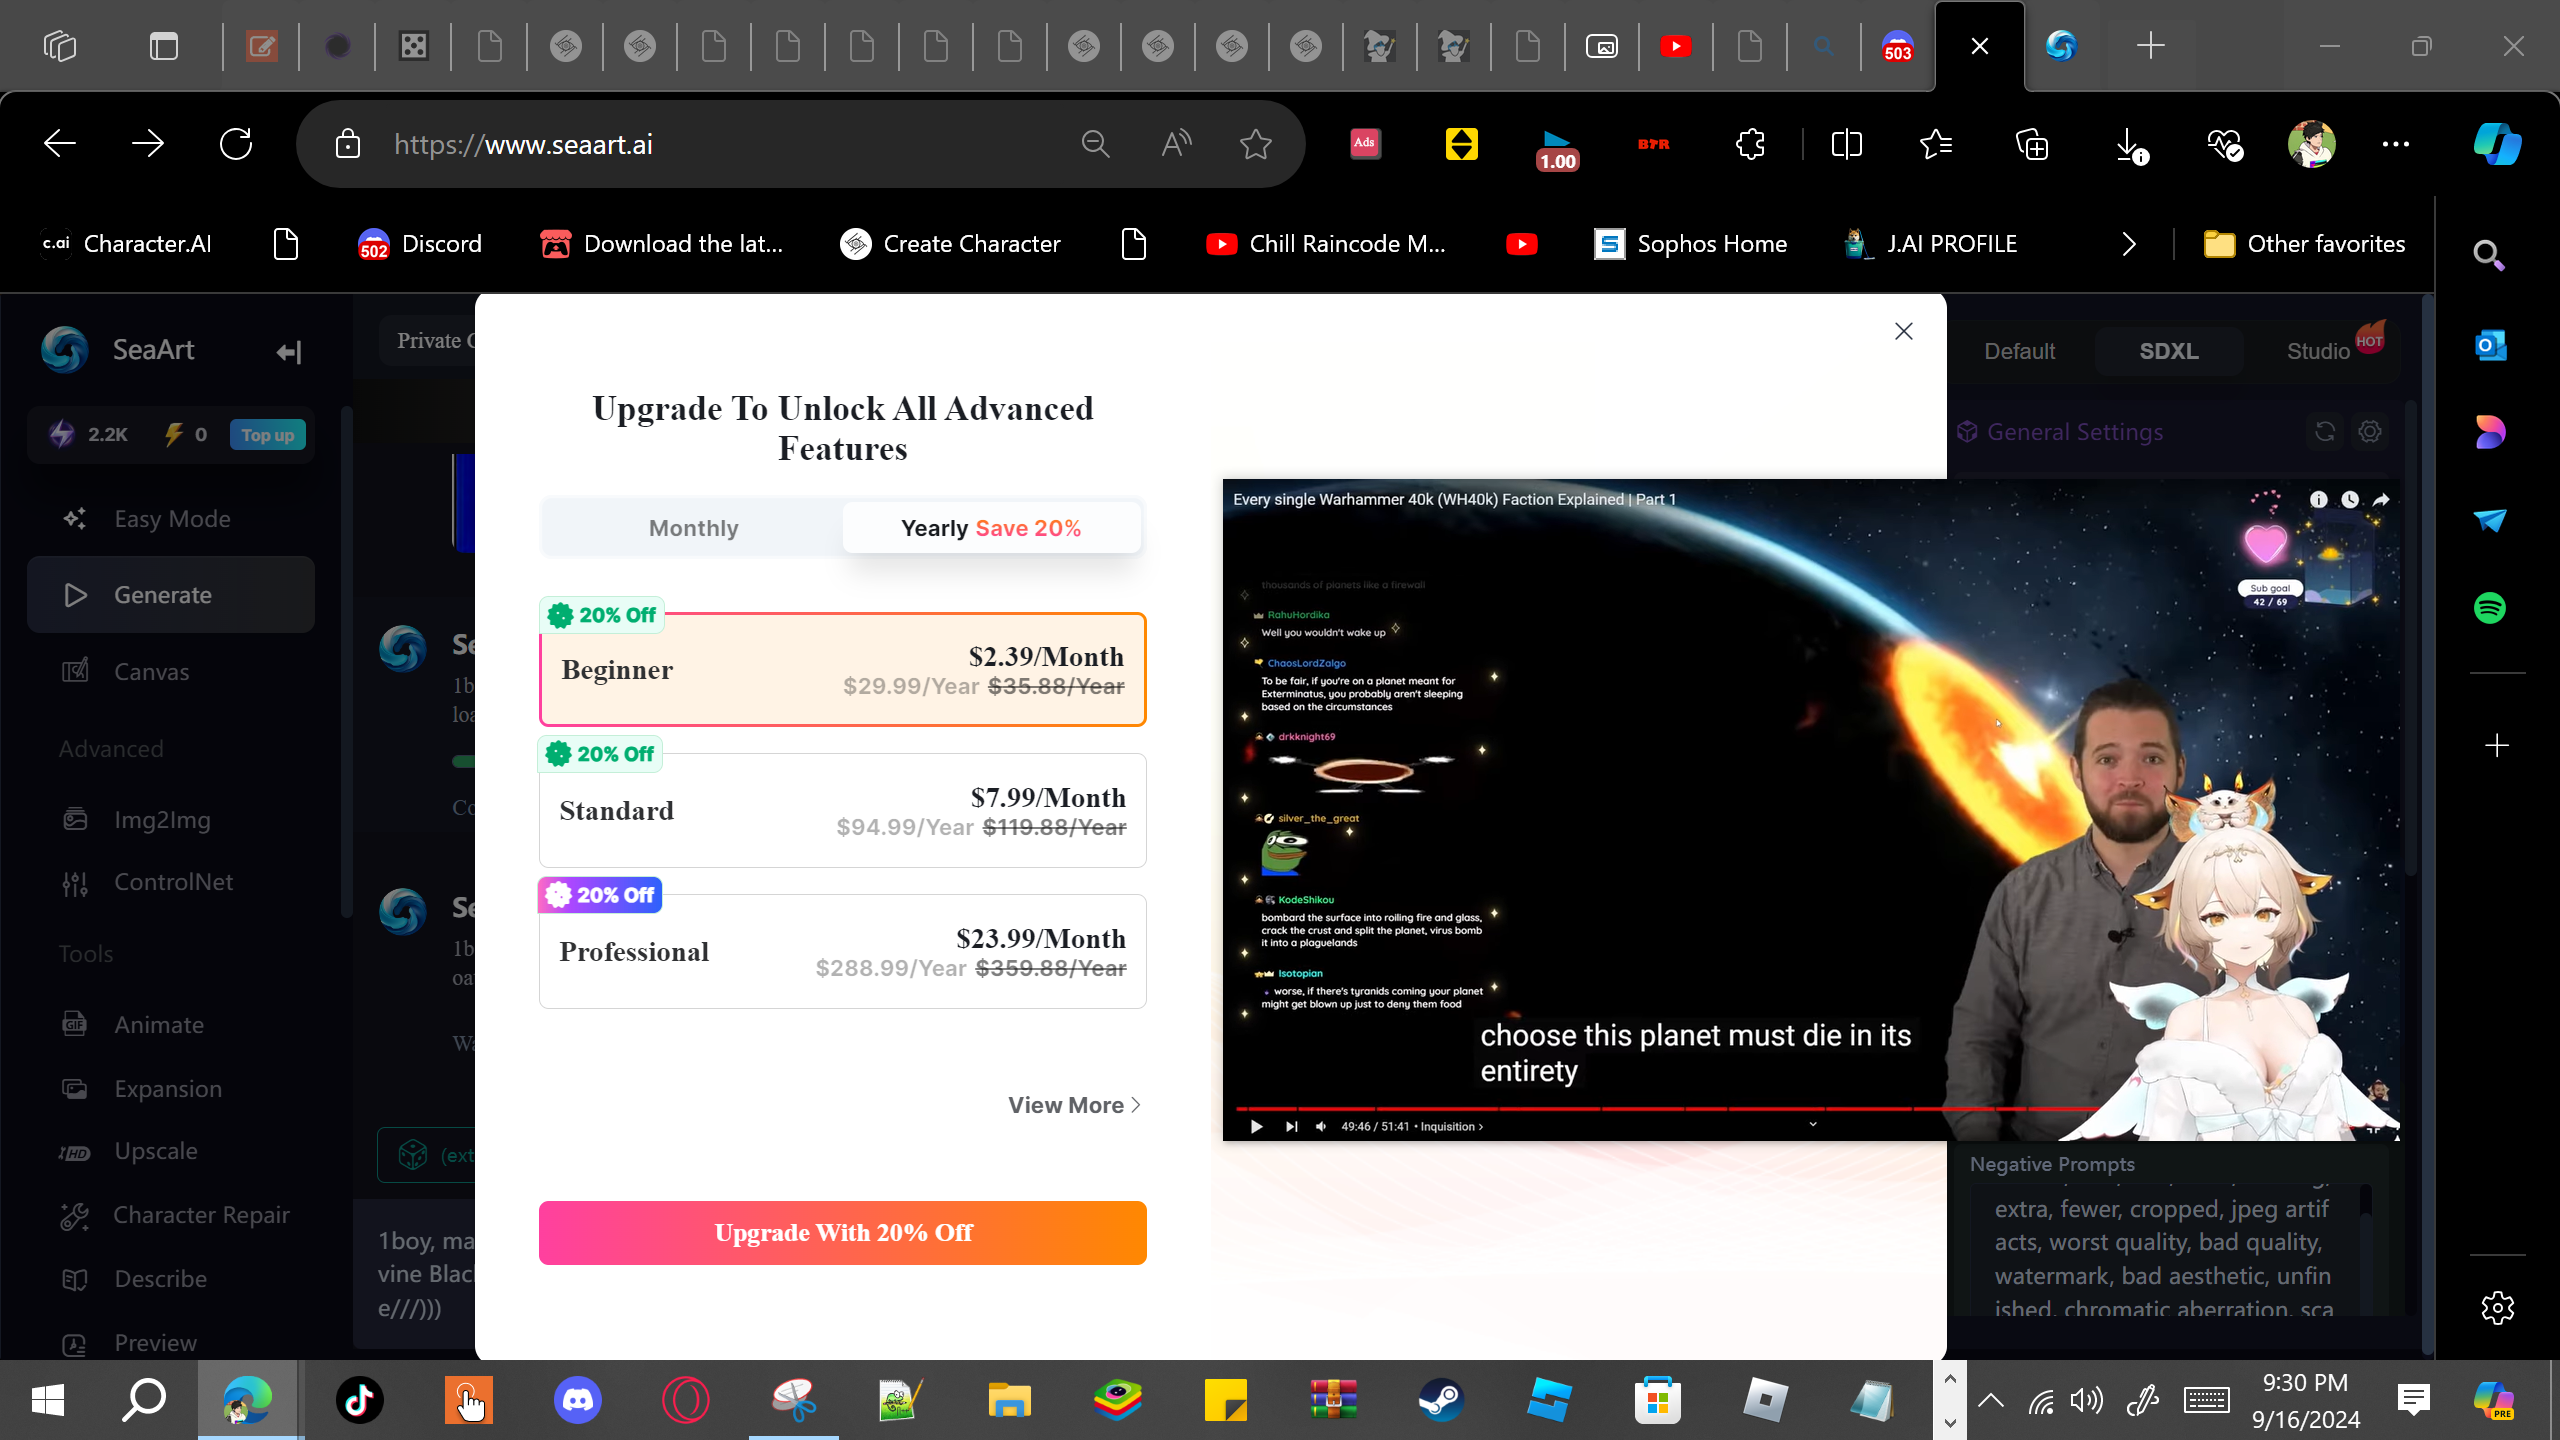Open the Windows Start menu
The width and height of the screenshot is (2560, 1440).
click(48, 1400)
